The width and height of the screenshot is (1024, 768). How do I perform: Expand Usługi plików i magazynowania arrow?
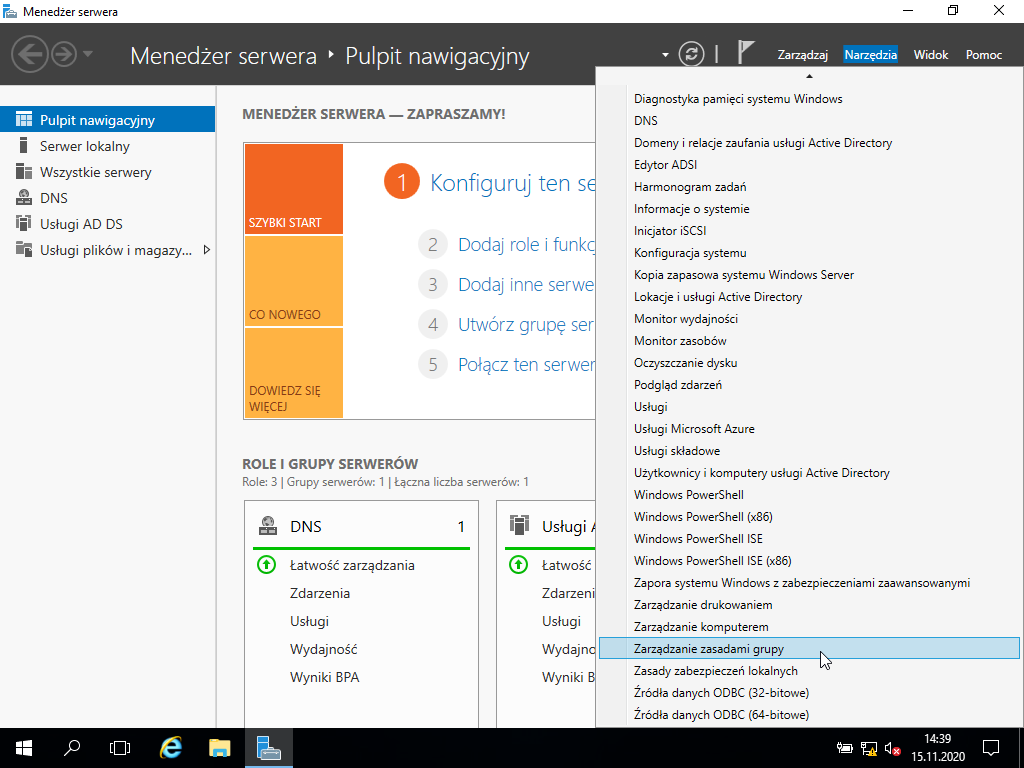206,249
